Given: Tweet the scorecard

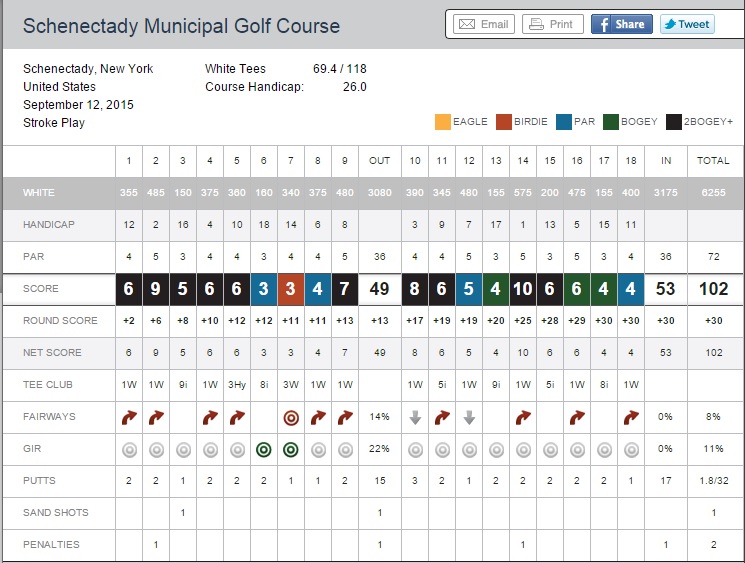Looking at the screenshot, I should (687, 24).
